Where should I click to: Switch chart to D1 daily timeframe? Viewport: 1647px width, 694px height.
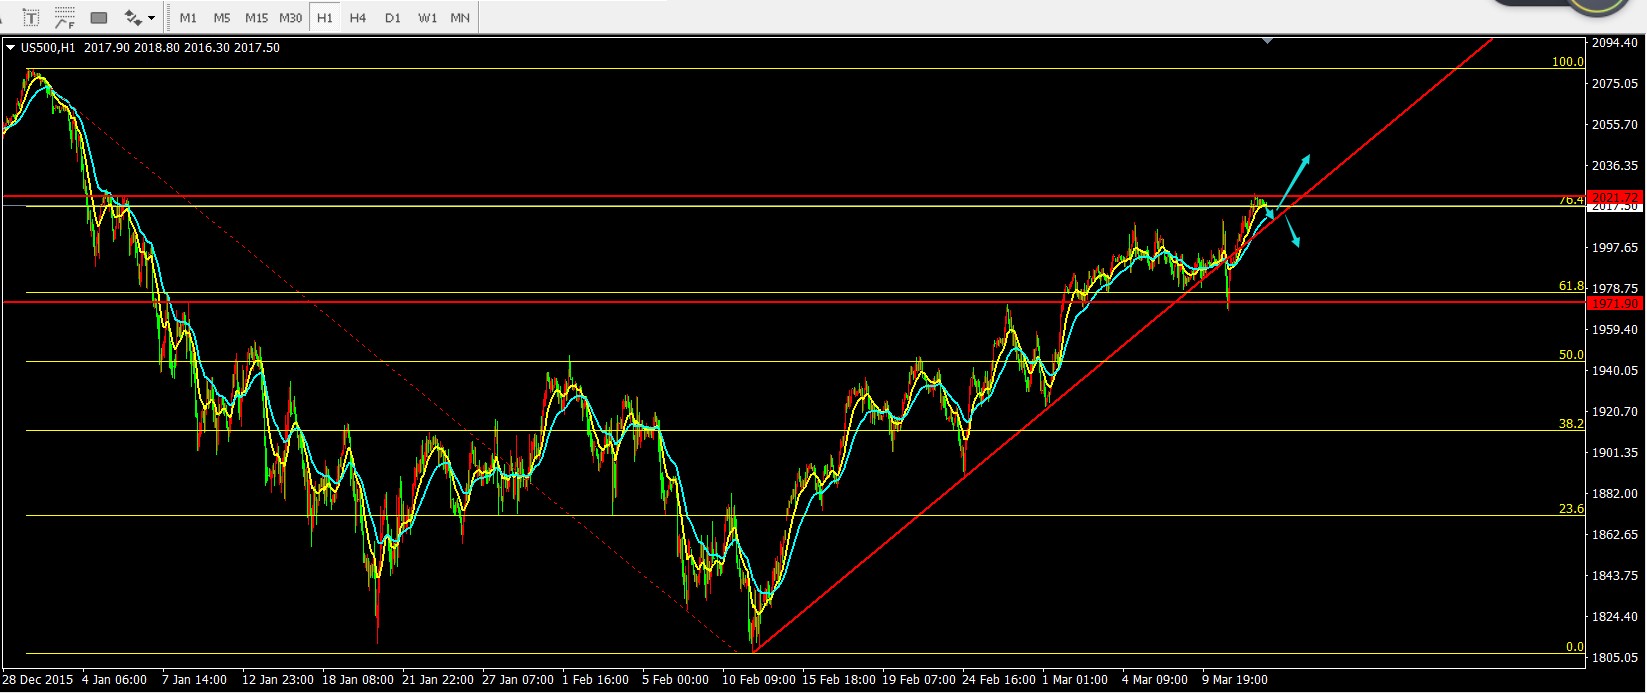393,18
